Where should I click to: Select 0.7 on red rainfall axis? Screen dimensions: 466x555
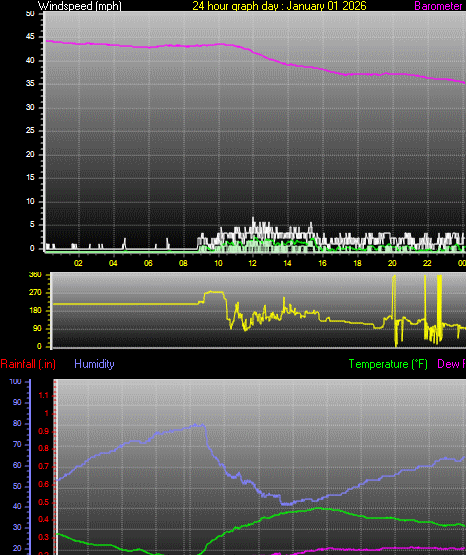tap(44, 466)
